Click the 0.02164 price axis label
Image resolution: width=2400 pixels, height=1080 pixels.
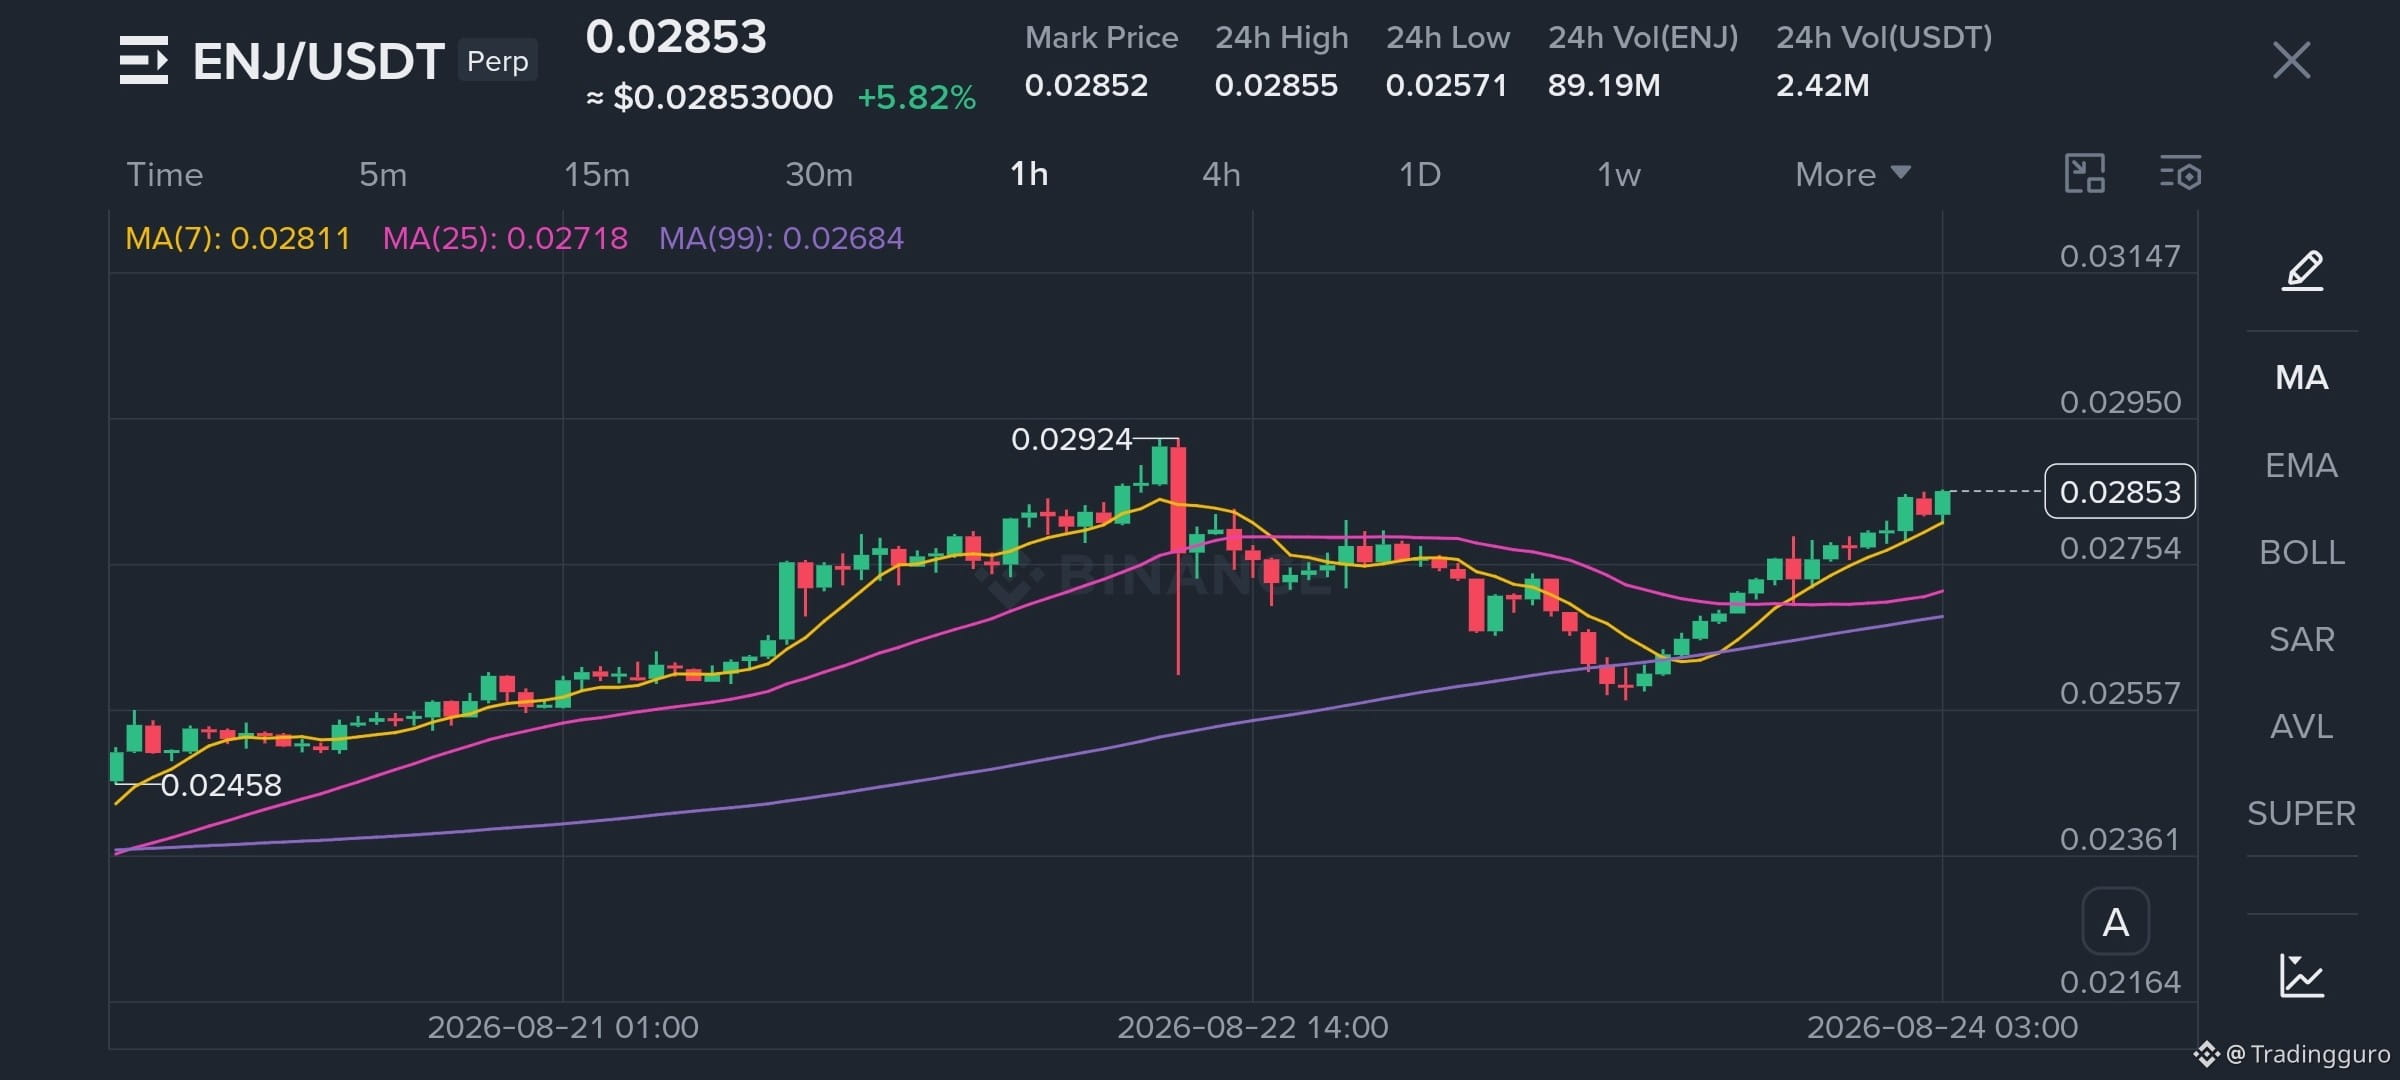tap(2120, 982)
